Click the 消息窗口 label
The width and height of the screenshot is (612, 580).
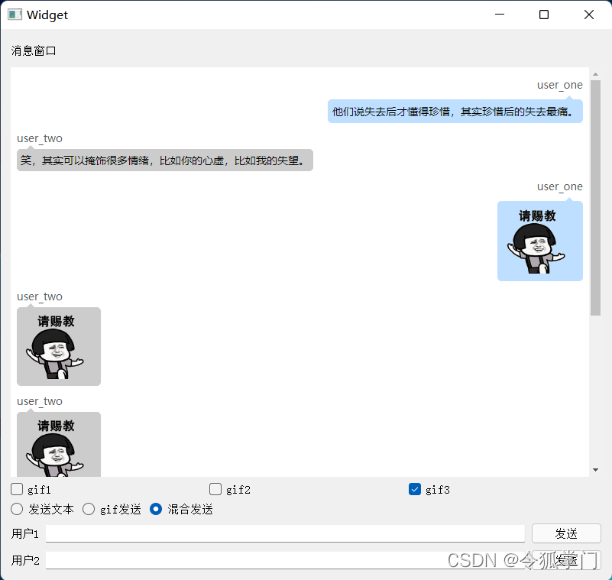pyautogui.click(x=34, y=51)
